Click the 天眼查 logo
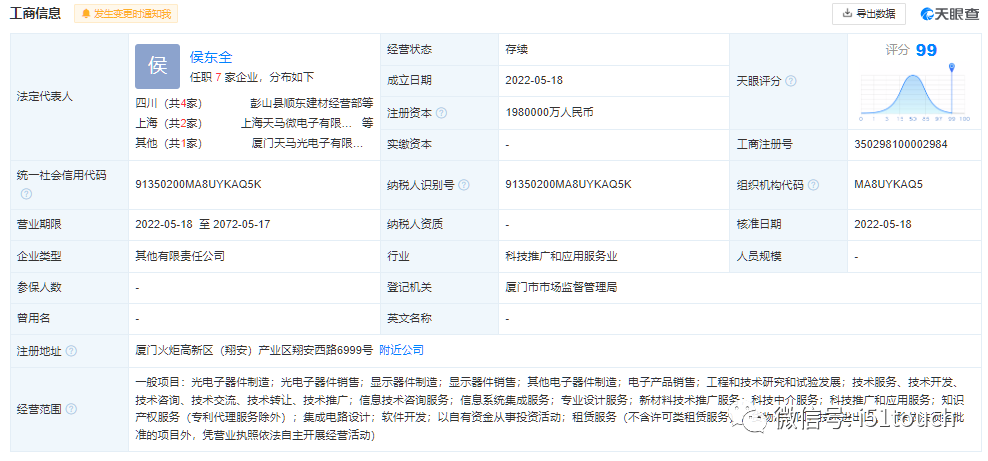The height and width of the screenshot is (461, 988). click(950, 14)
